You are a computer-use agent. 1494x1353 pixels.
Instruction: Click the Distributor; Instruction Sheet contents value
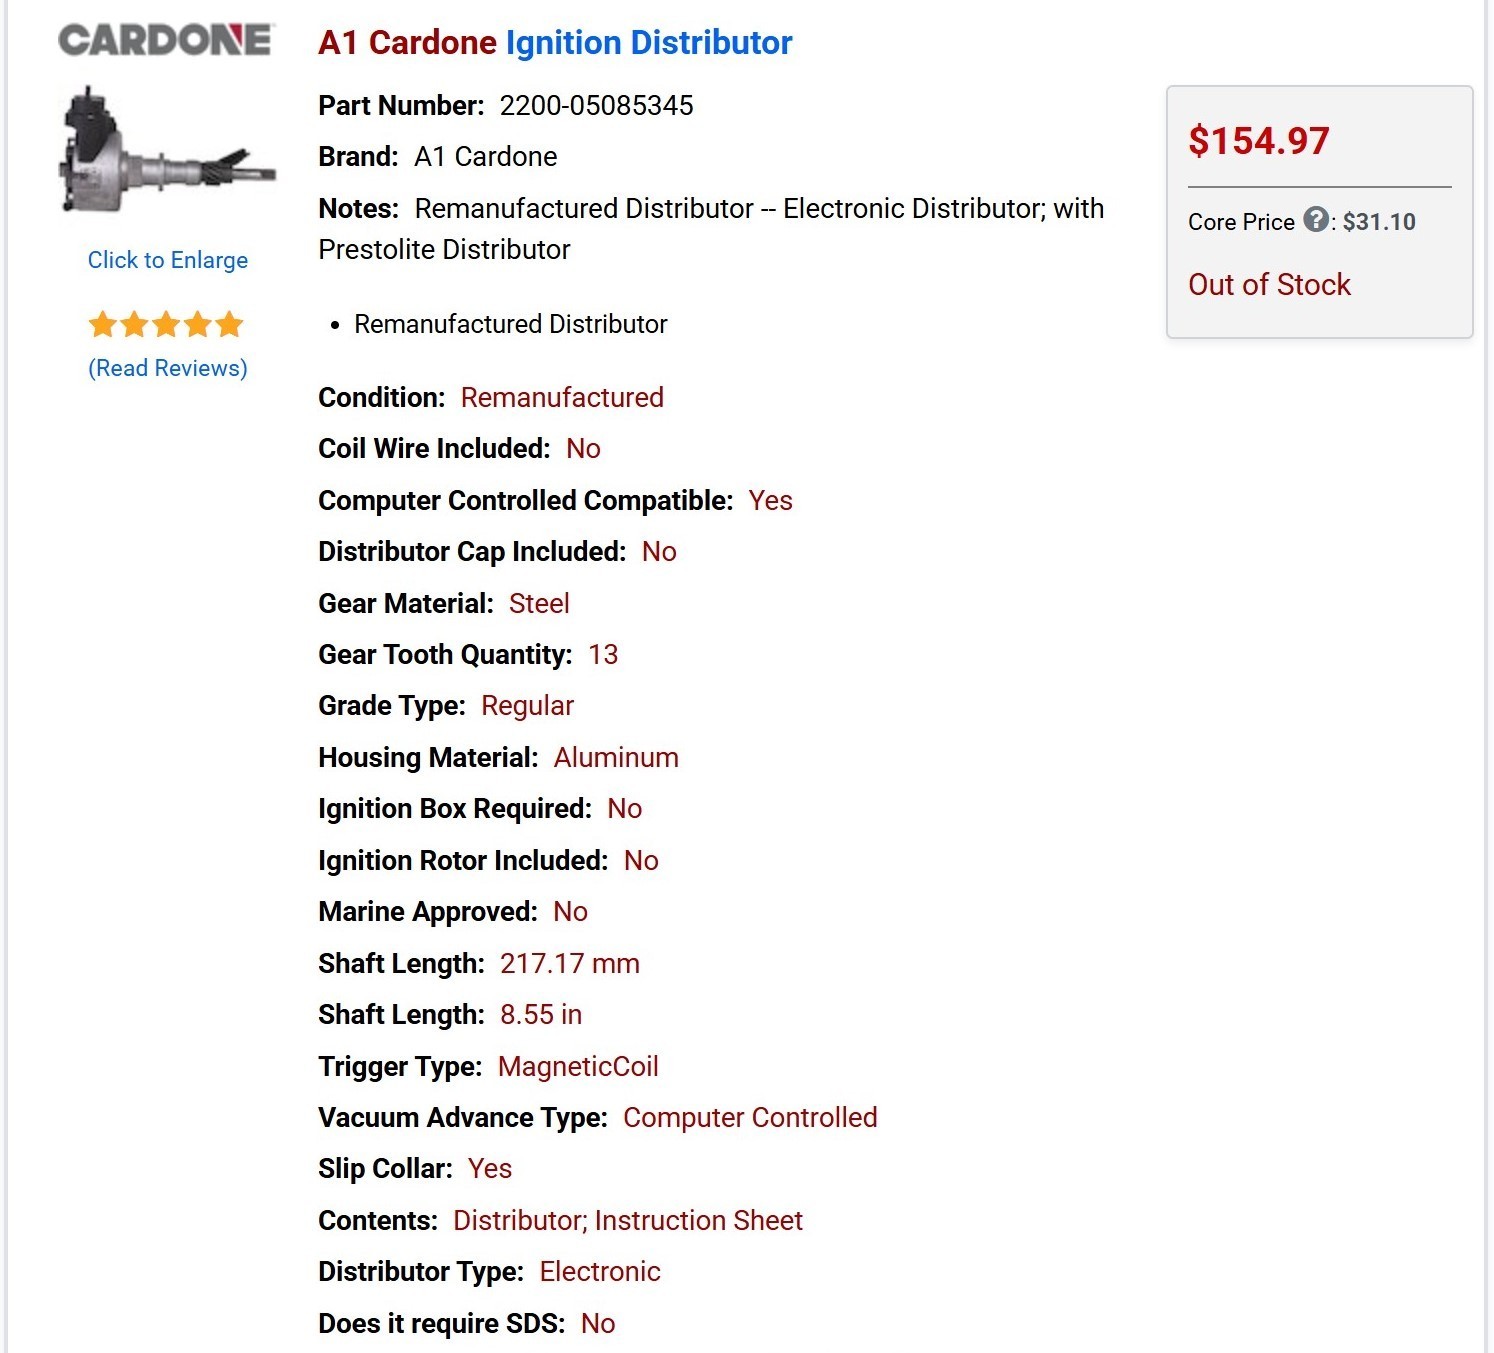click(628, 1221)
